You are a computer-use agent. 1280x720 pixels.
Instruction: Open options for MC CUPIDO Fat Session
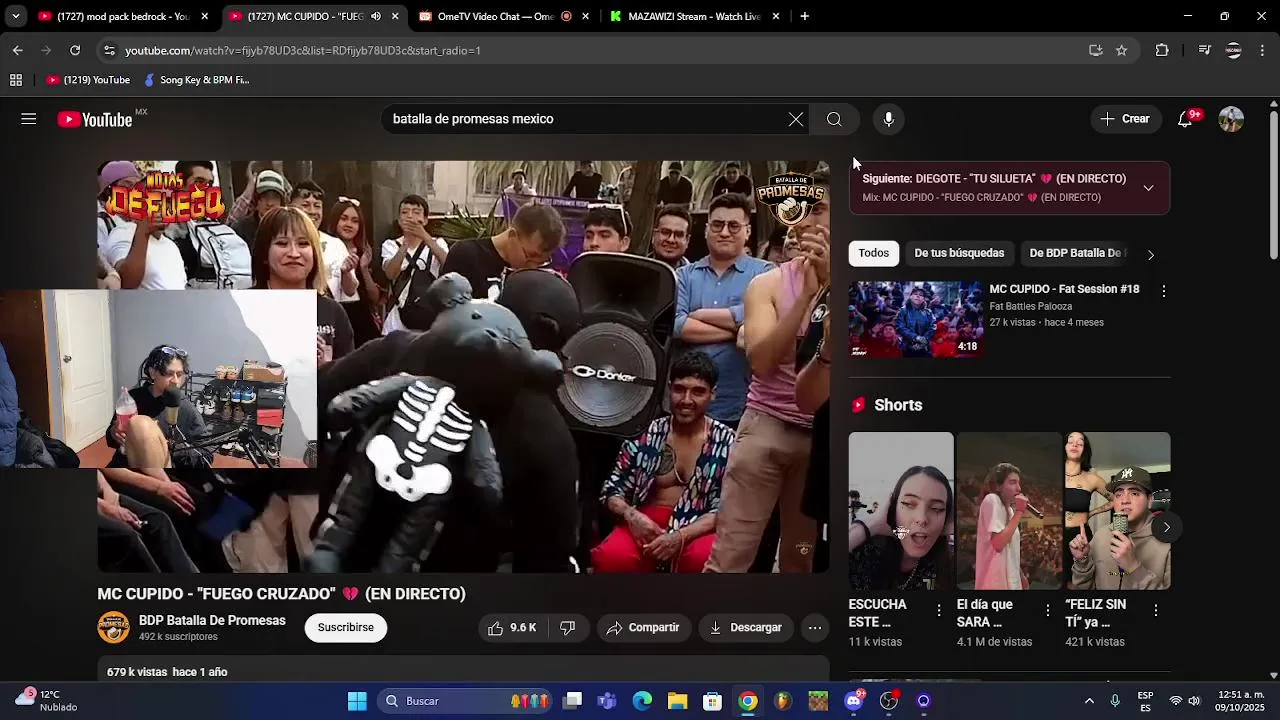click(1163, 291)
